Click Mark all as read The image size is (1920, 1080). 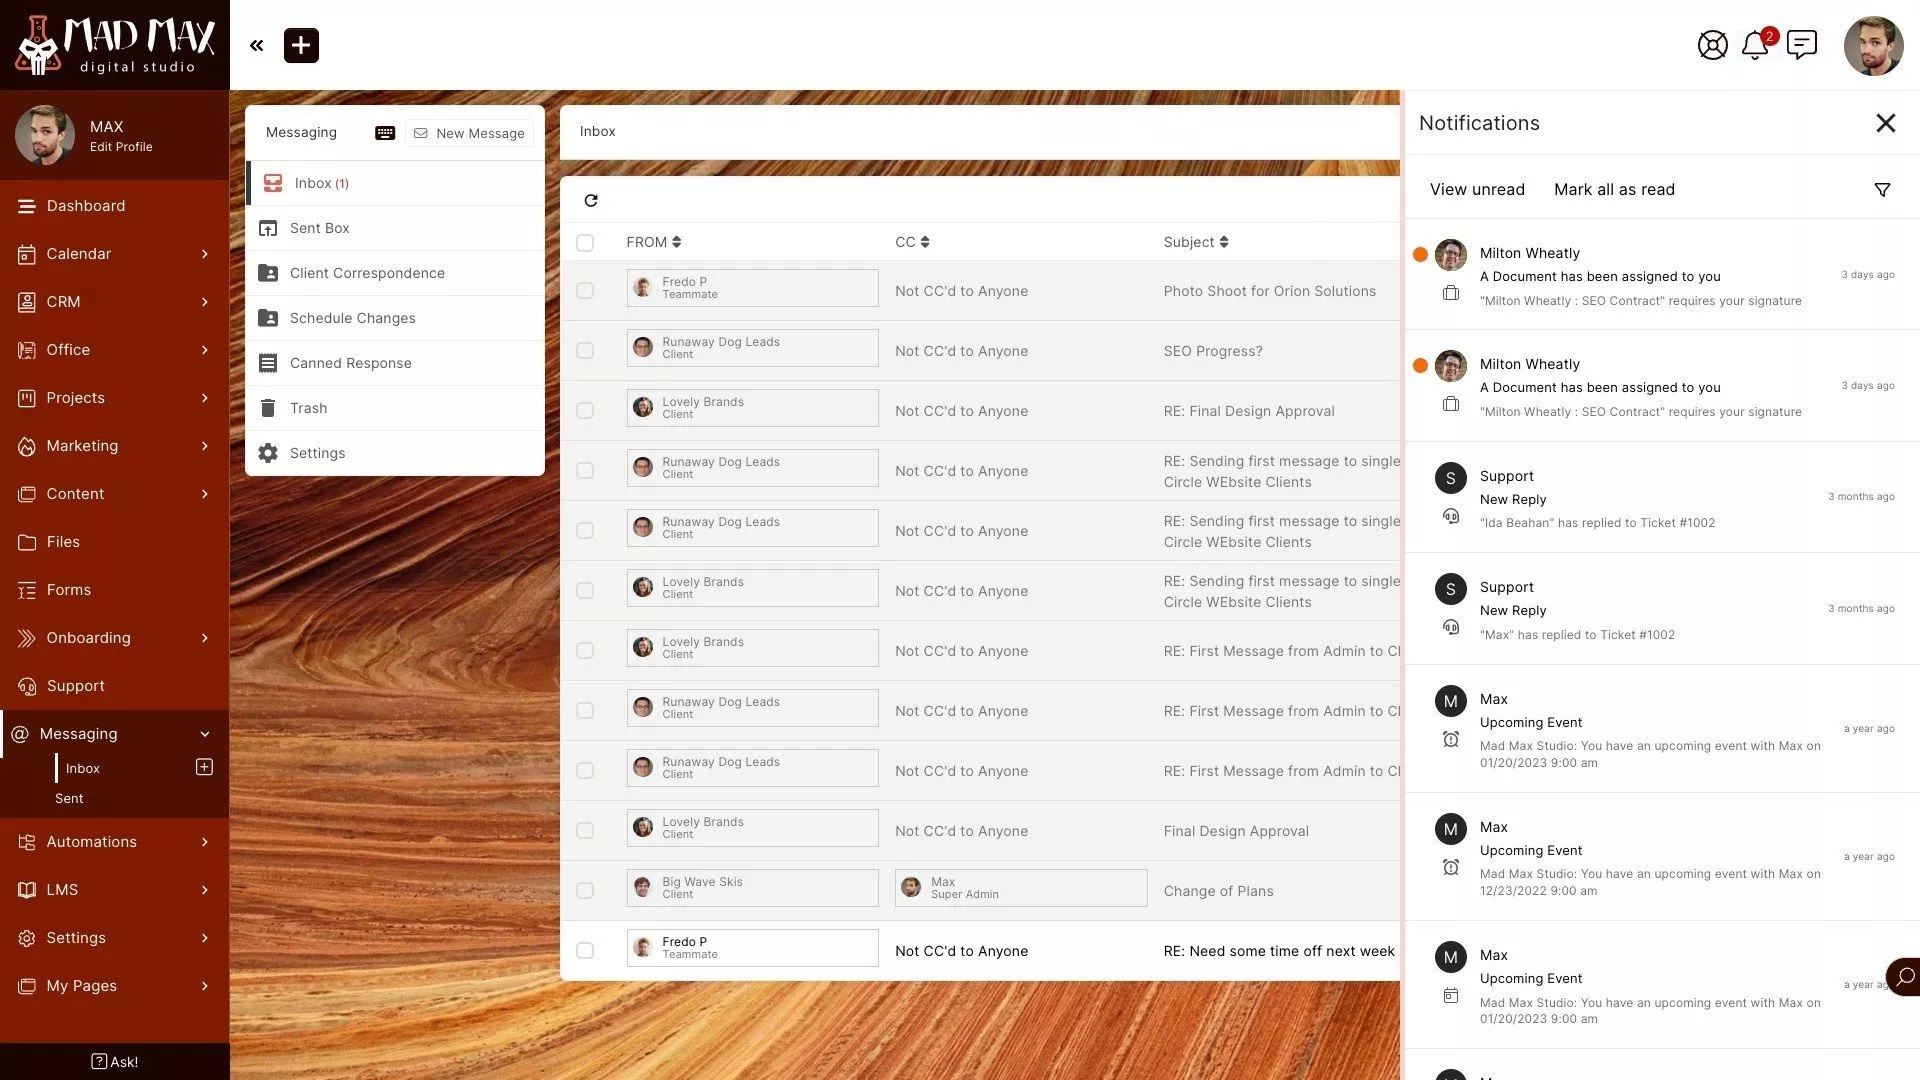pos(1613,190)
